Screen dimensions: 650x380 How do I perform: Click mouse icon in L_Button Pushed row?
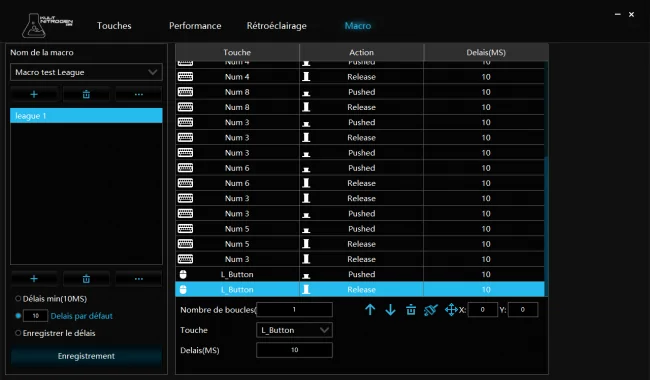(x=183, y=274)
